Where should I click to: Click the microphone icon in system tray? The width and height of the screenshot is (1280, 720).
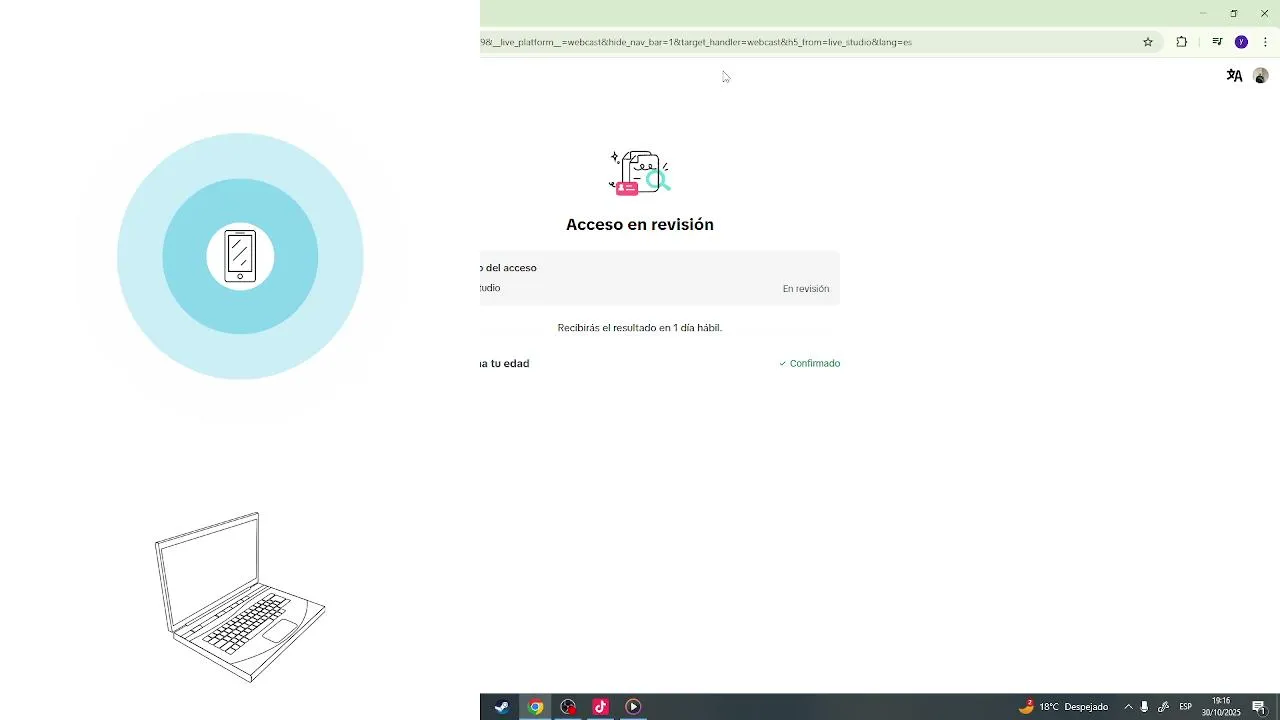pos(1145,707)
